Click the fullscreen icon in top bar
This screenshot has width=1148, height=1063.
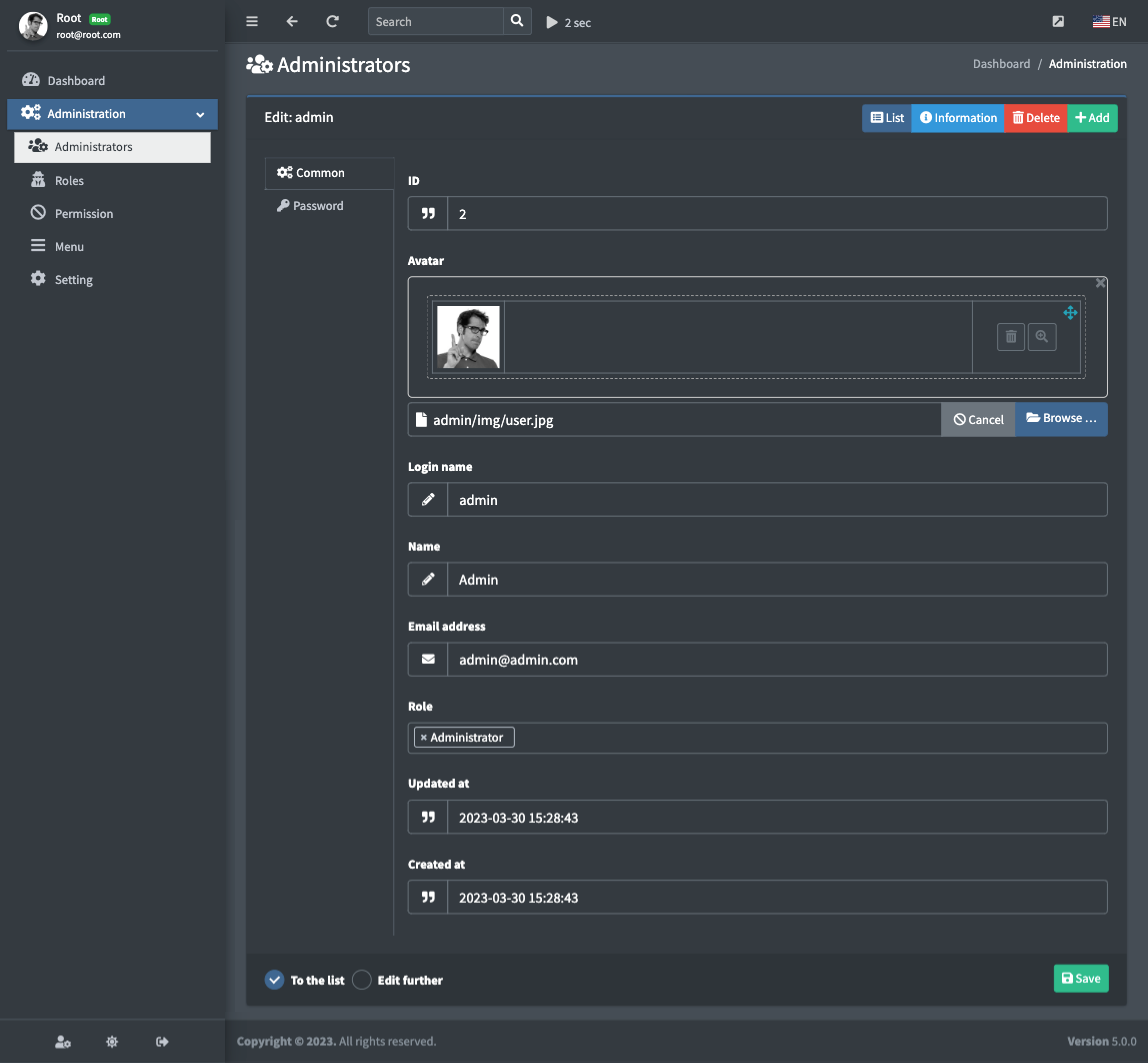click(1059, 22)
